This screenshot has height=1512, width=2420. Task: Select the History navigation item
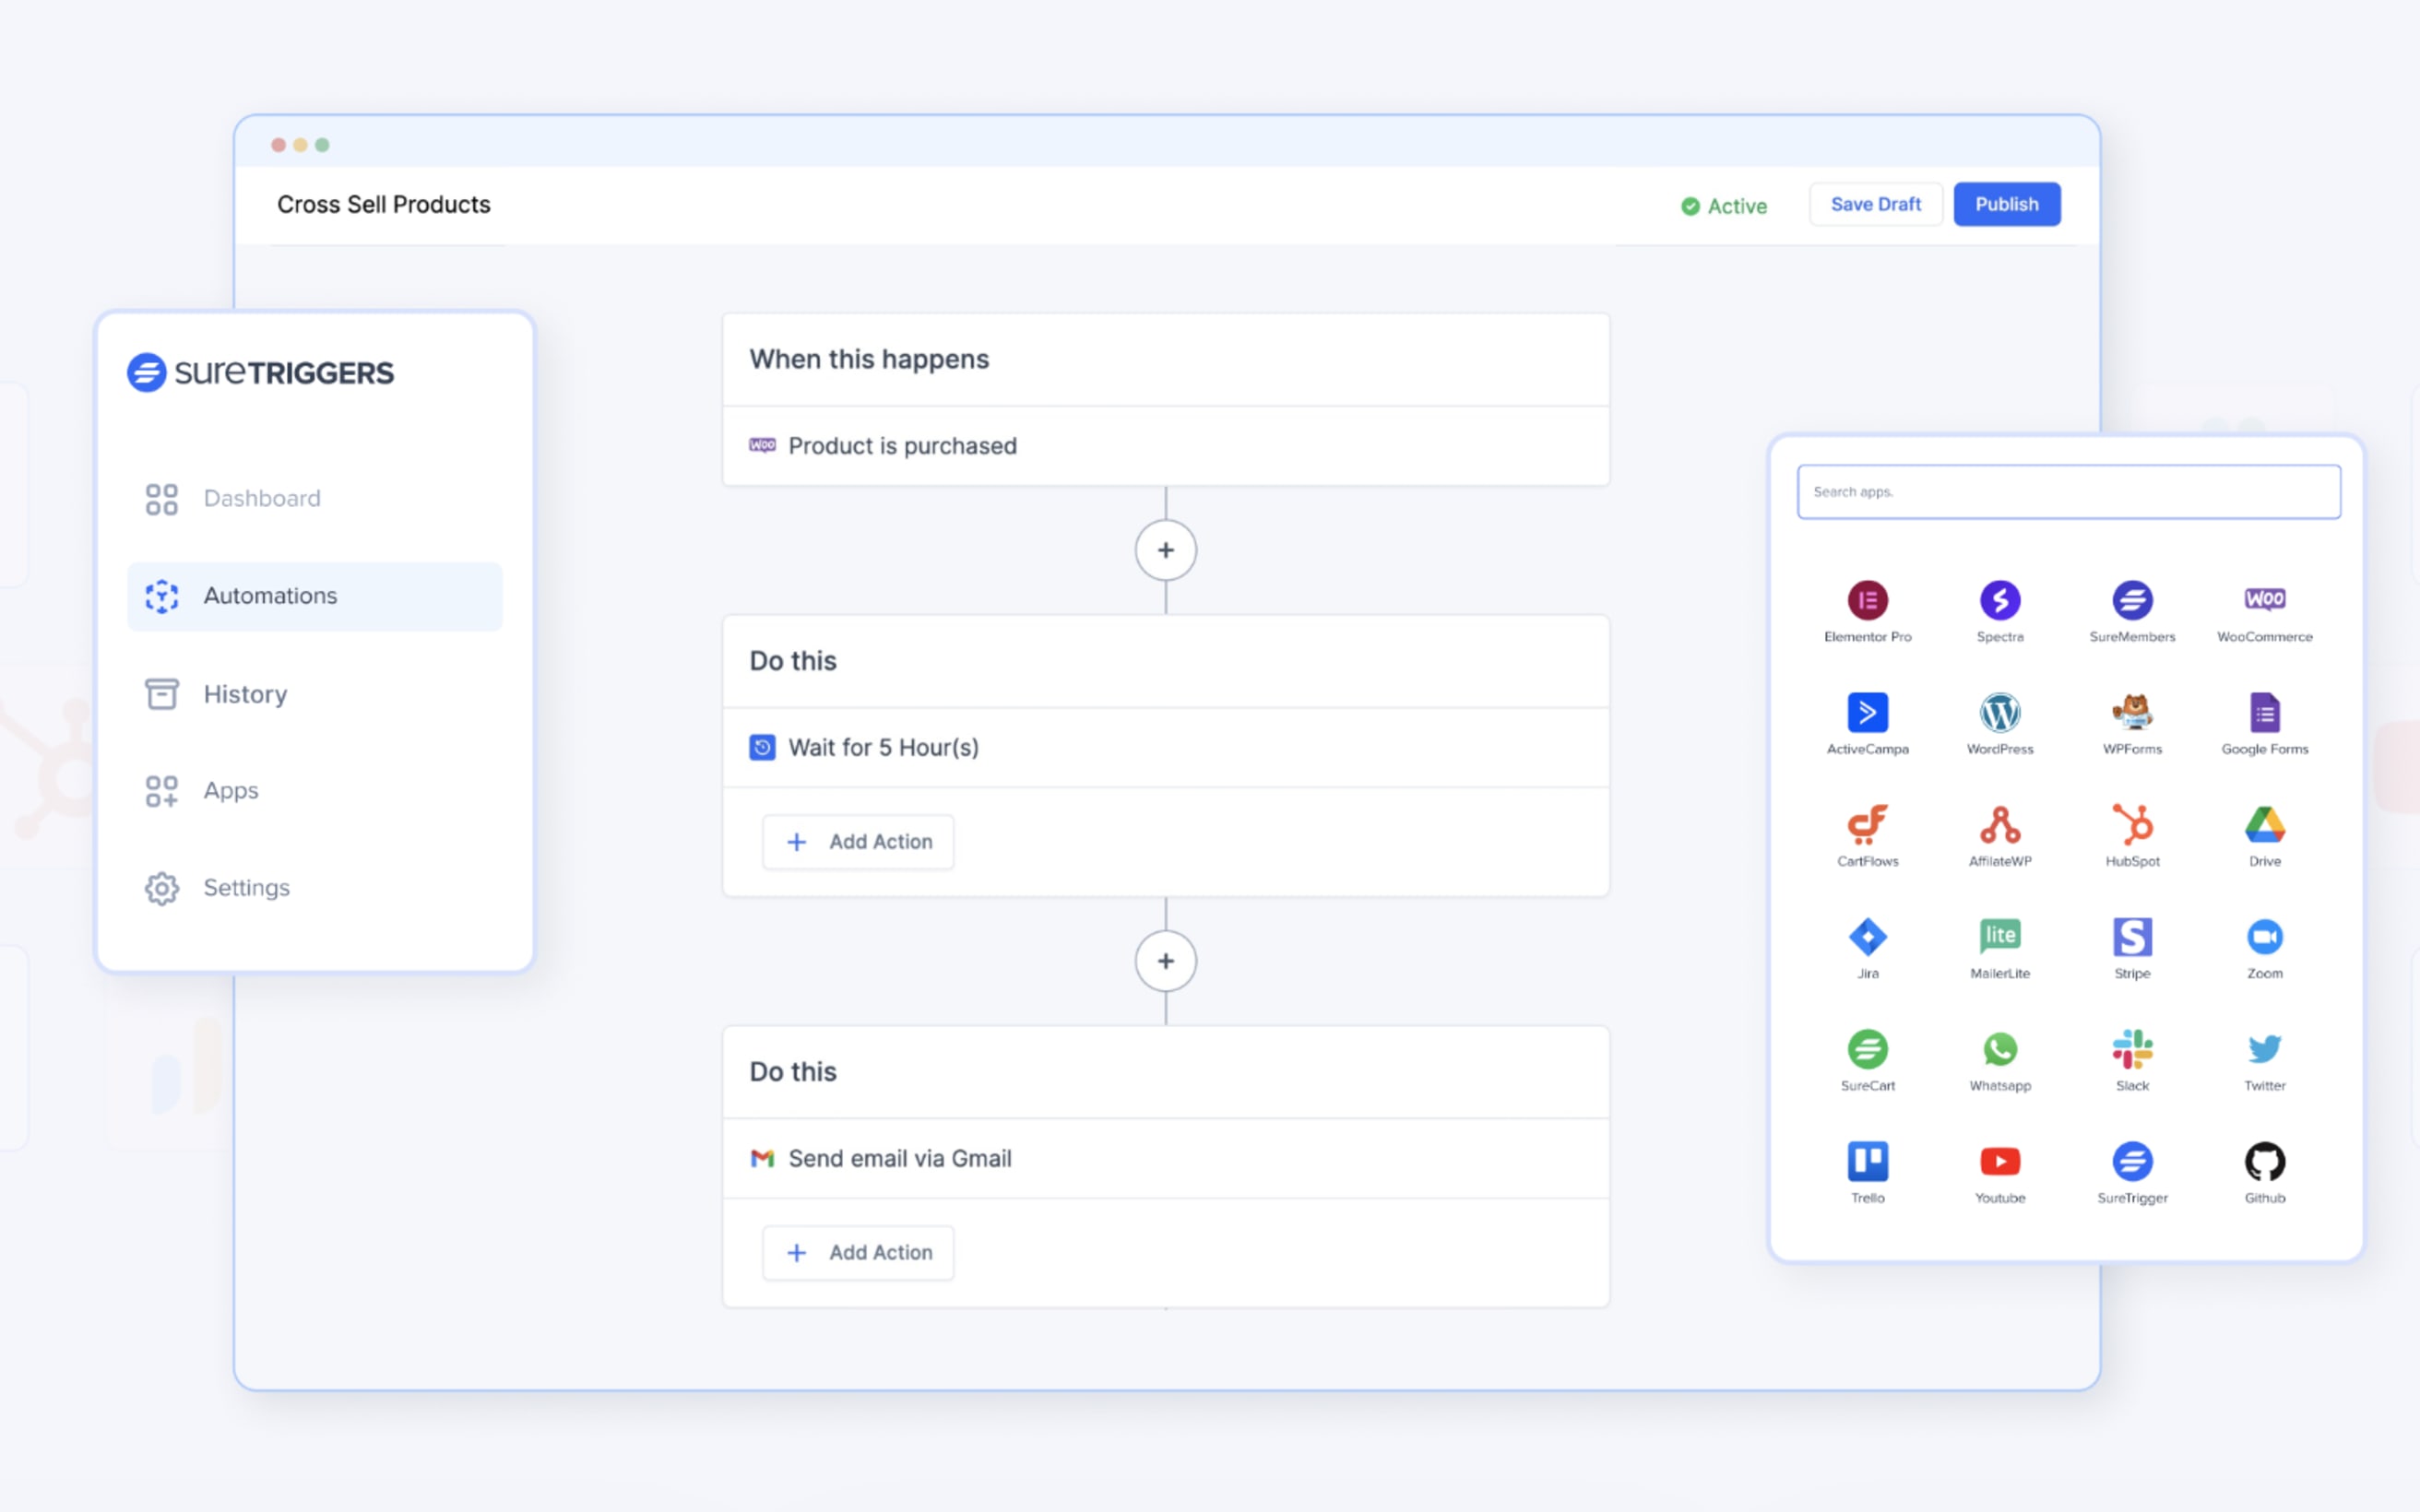click(x=243, y=691)
